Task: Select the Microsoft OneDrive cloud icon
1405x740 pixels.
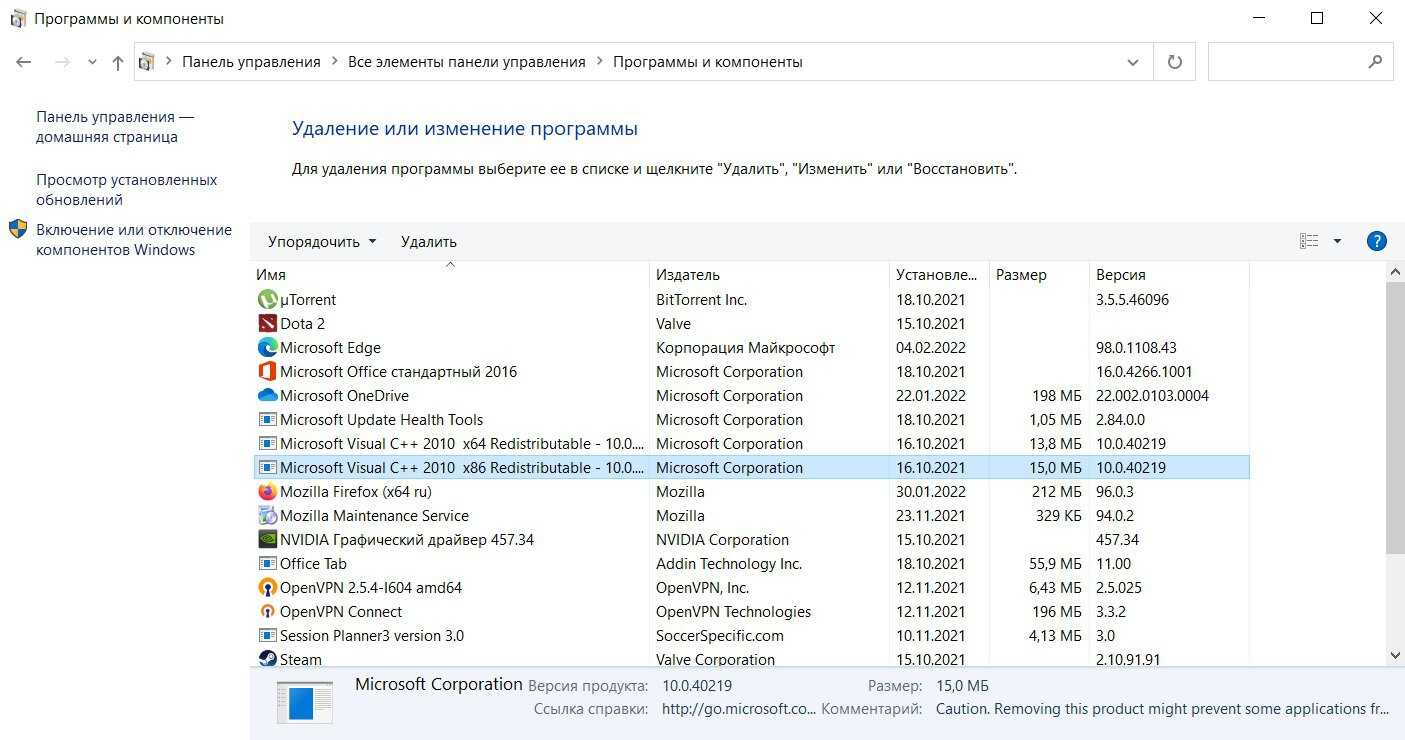Action: (267, 396)
